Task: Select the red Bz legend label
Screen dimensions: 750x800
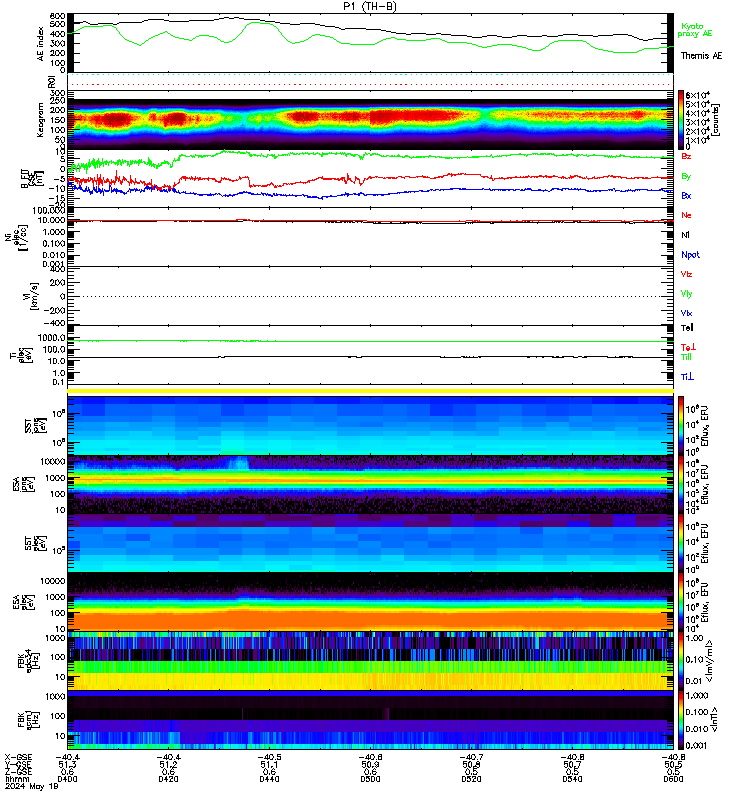Action: [686, 156]
